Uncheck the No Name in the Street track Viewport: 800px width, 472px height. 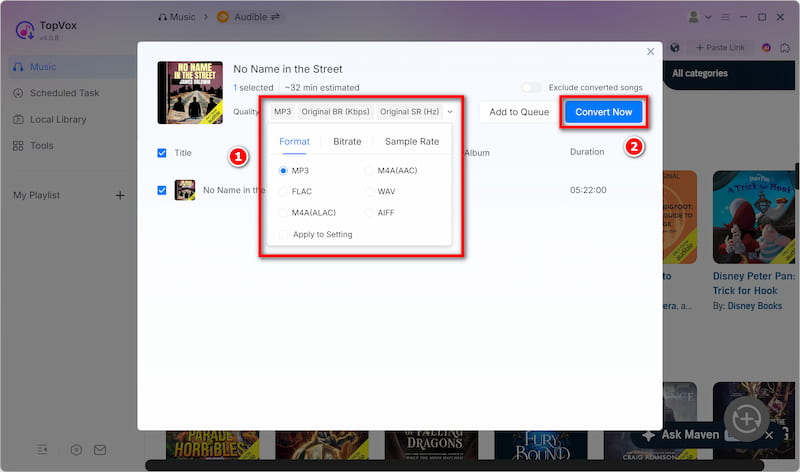162,190
